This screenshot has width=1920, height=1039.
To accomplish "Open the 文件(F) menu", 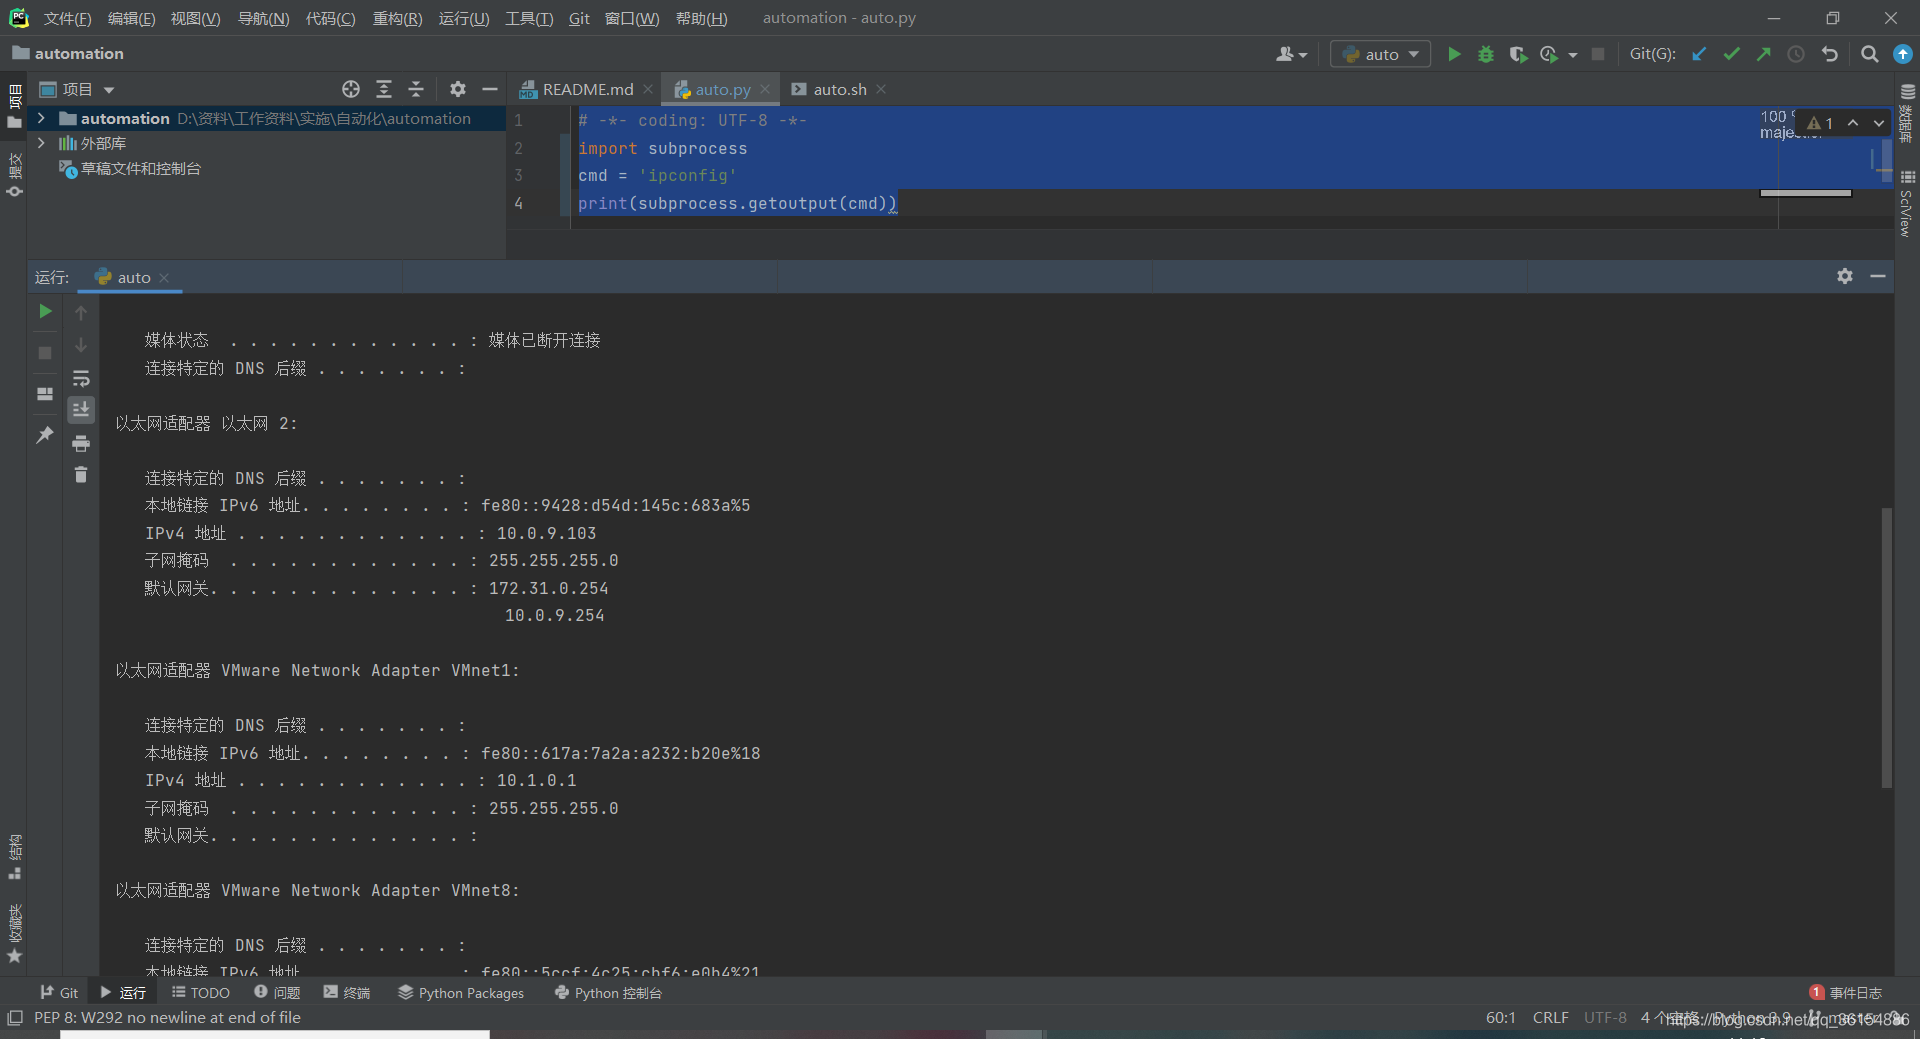I will [x=67, y=18].
